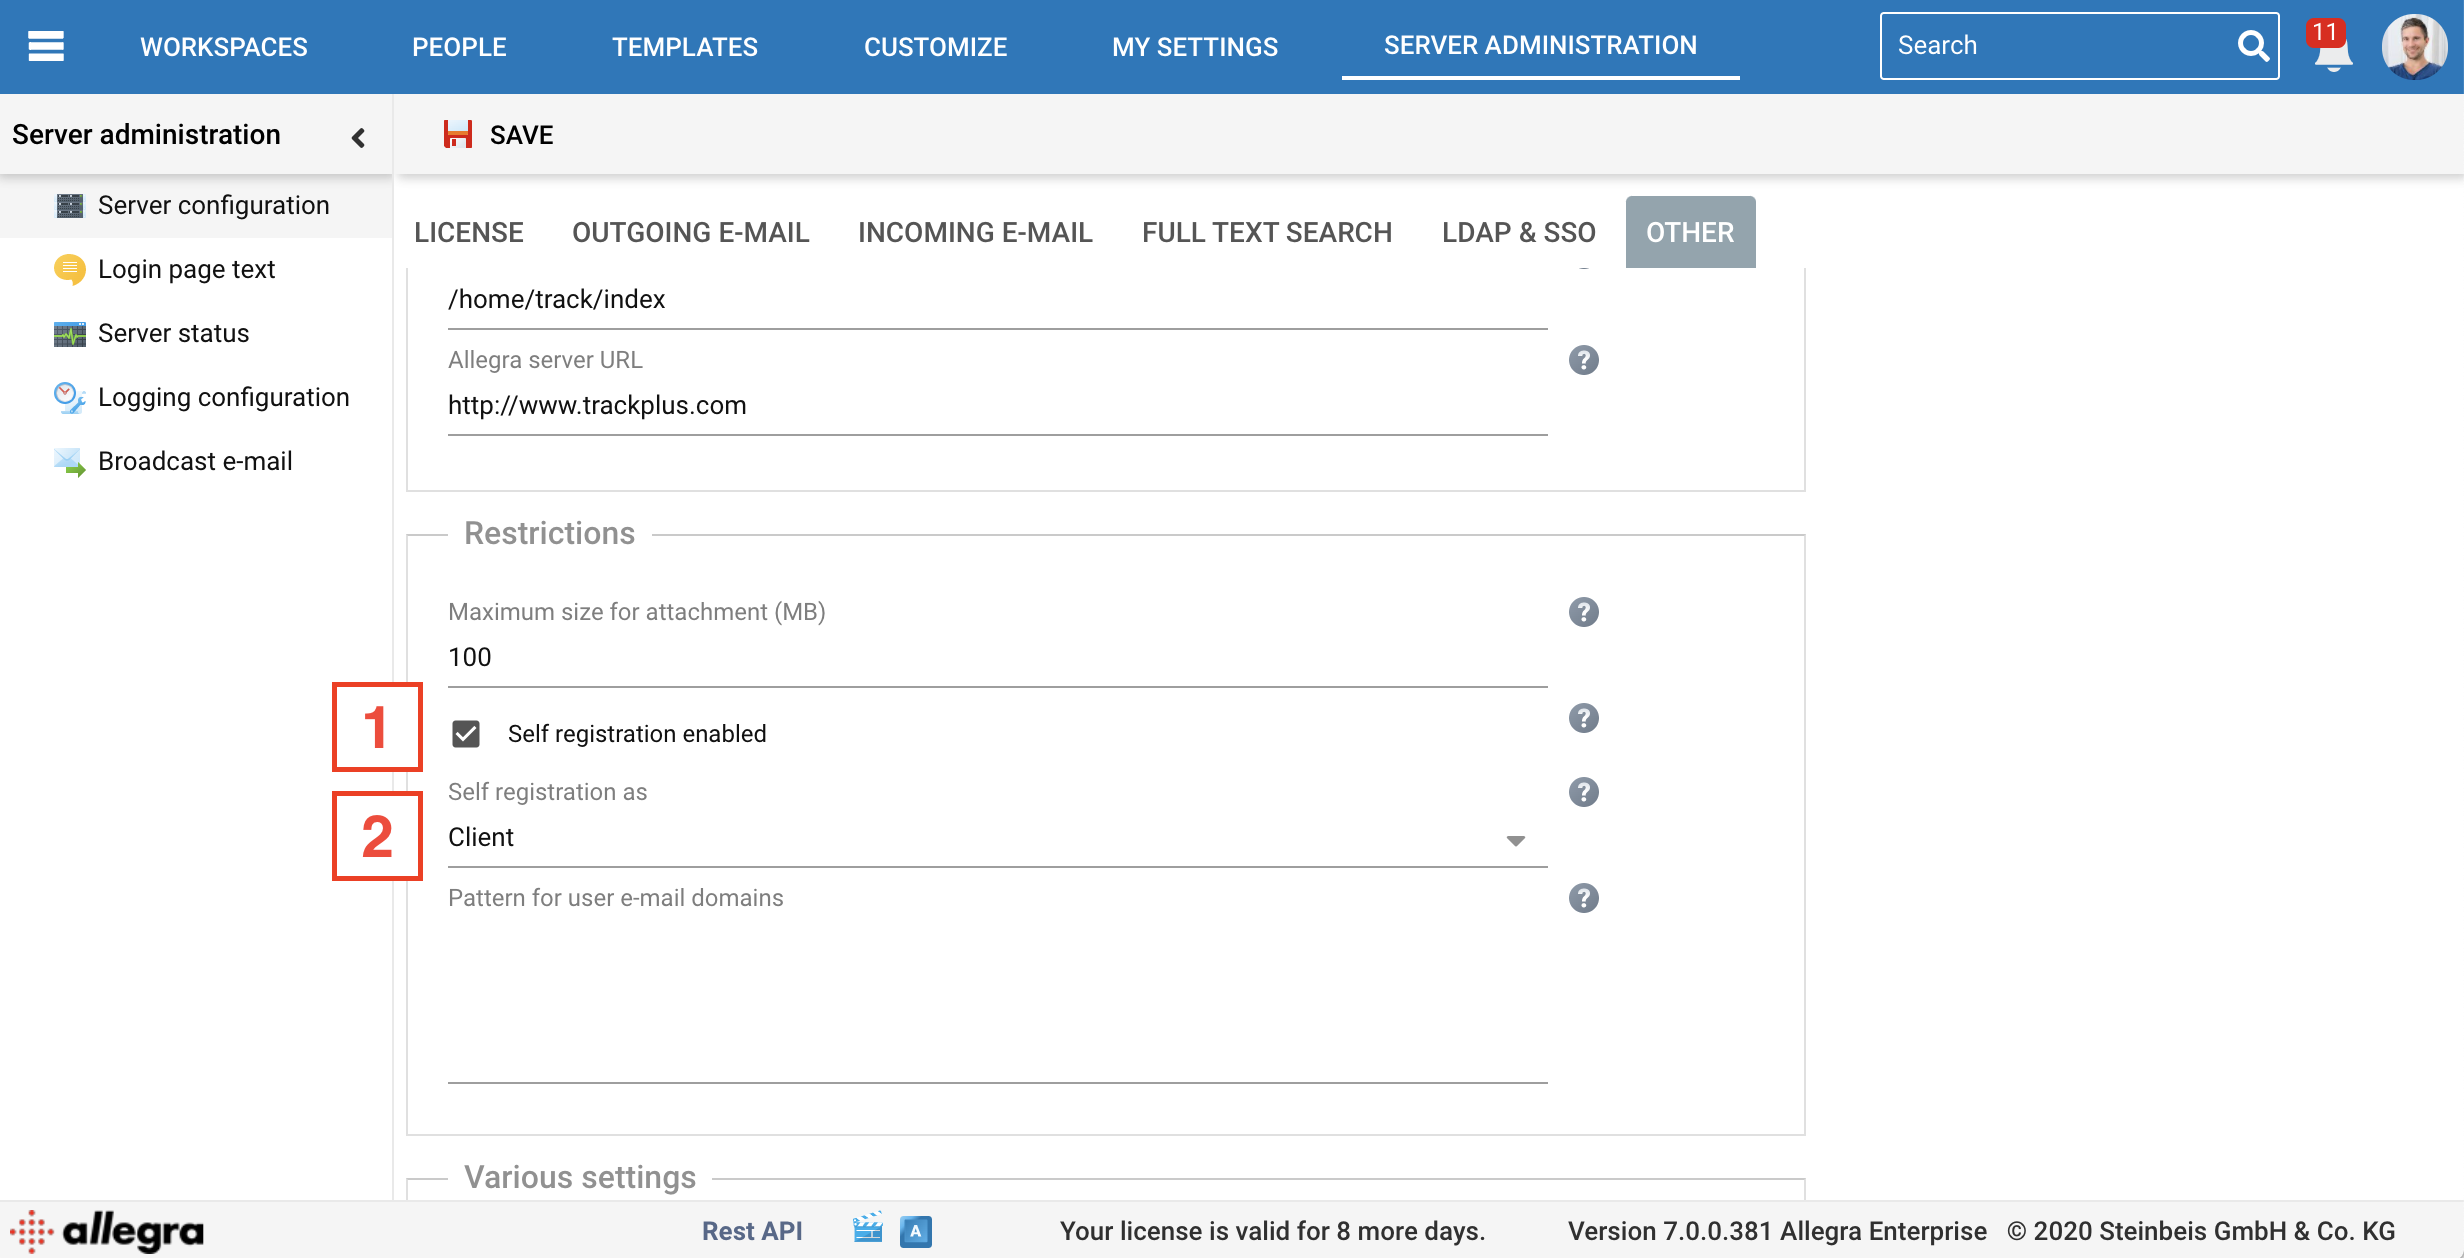Click the notification bell icon
This screenshot has height=1258, width=2464.
pyautogui.click(x=2331, y=48)
